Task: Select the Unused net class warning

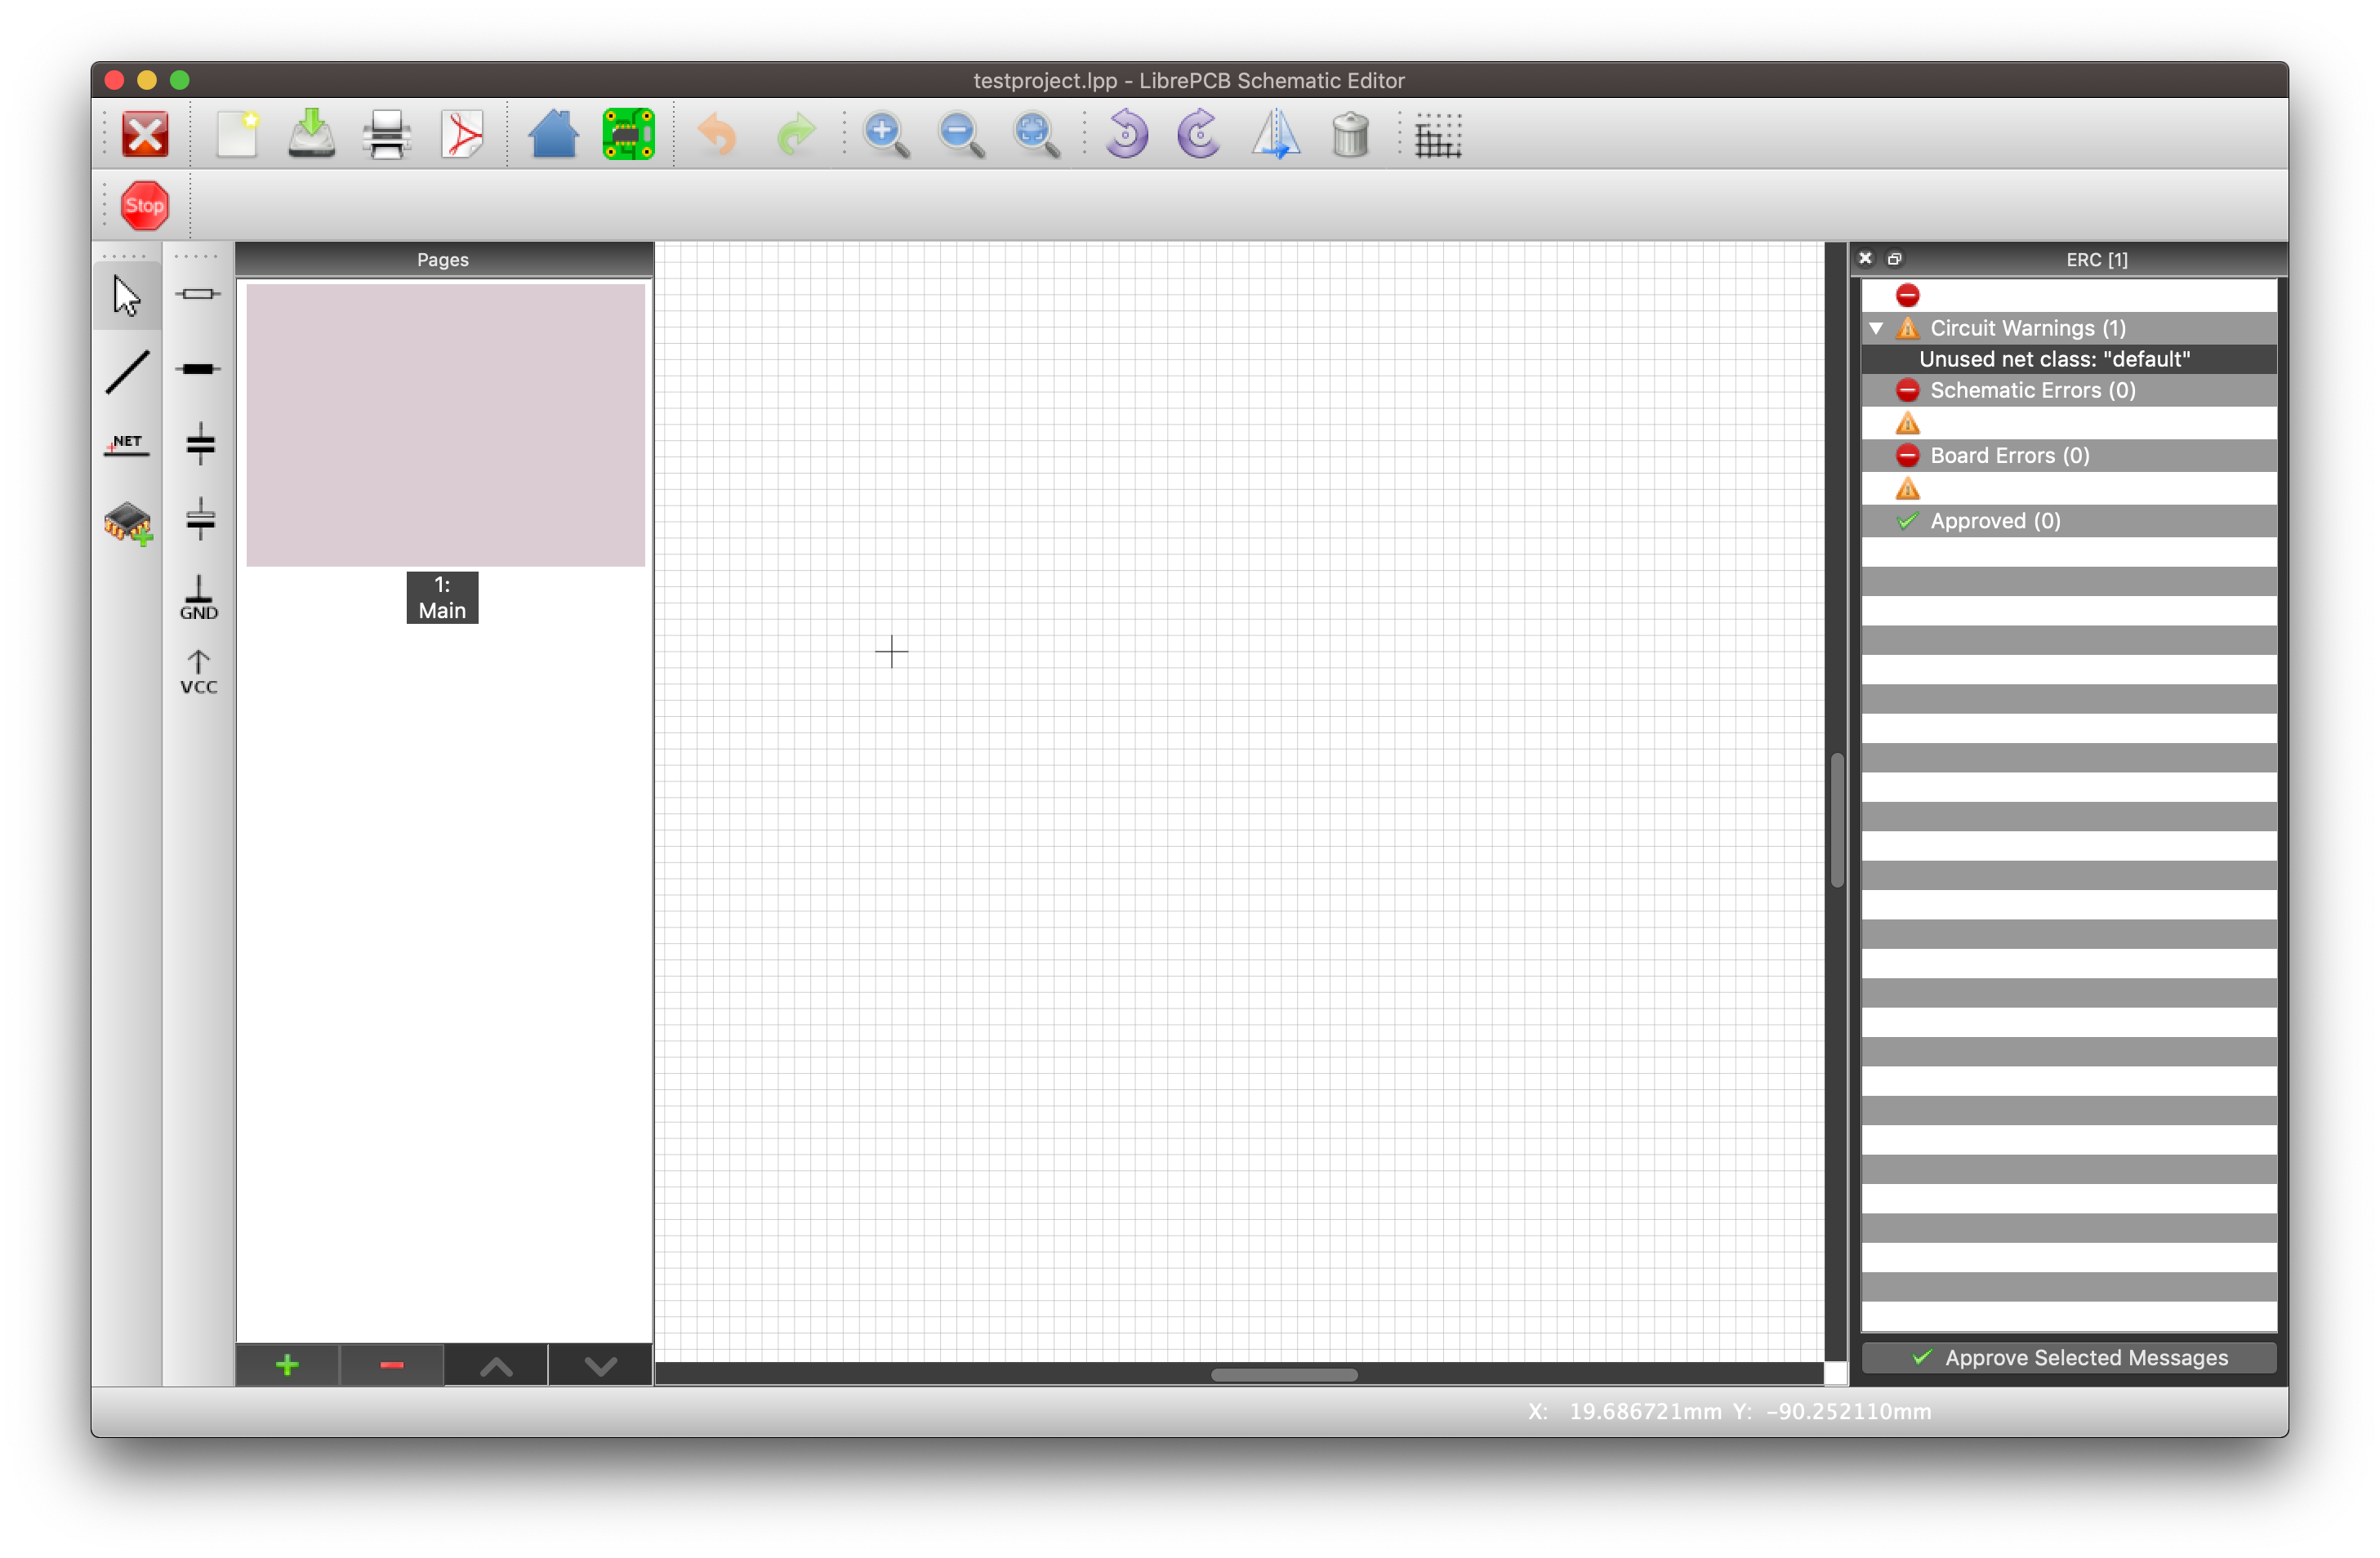Action: tap(2055, 359)
